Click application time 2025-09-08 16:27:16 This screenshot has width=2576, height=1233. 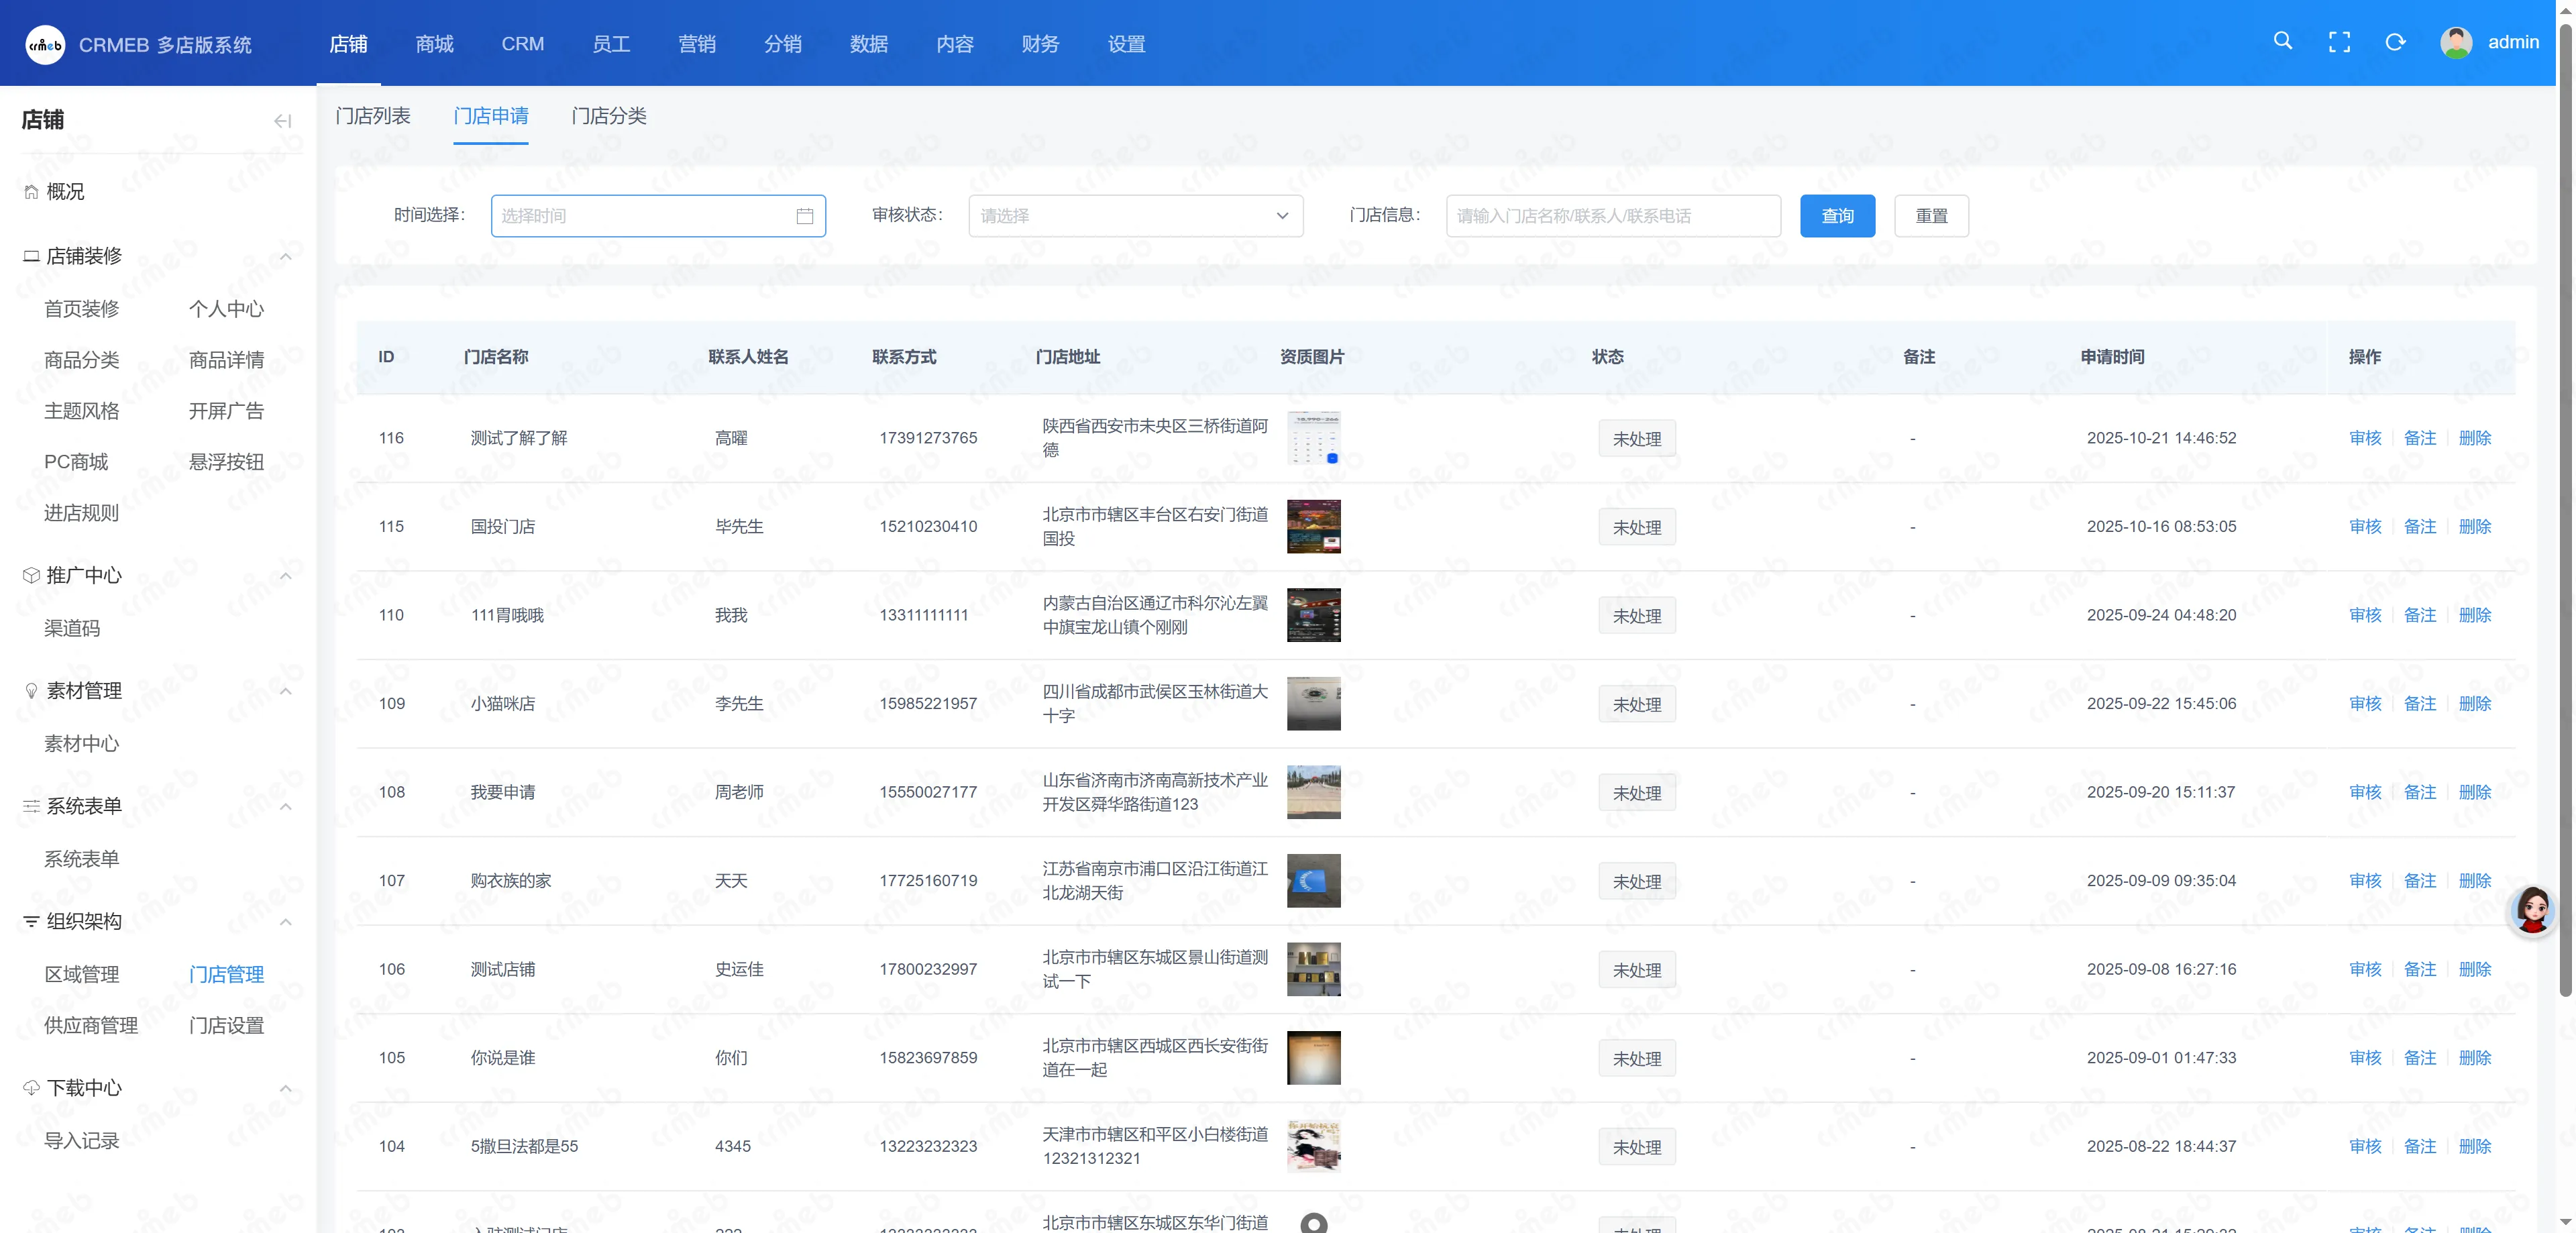point(2161,969)
